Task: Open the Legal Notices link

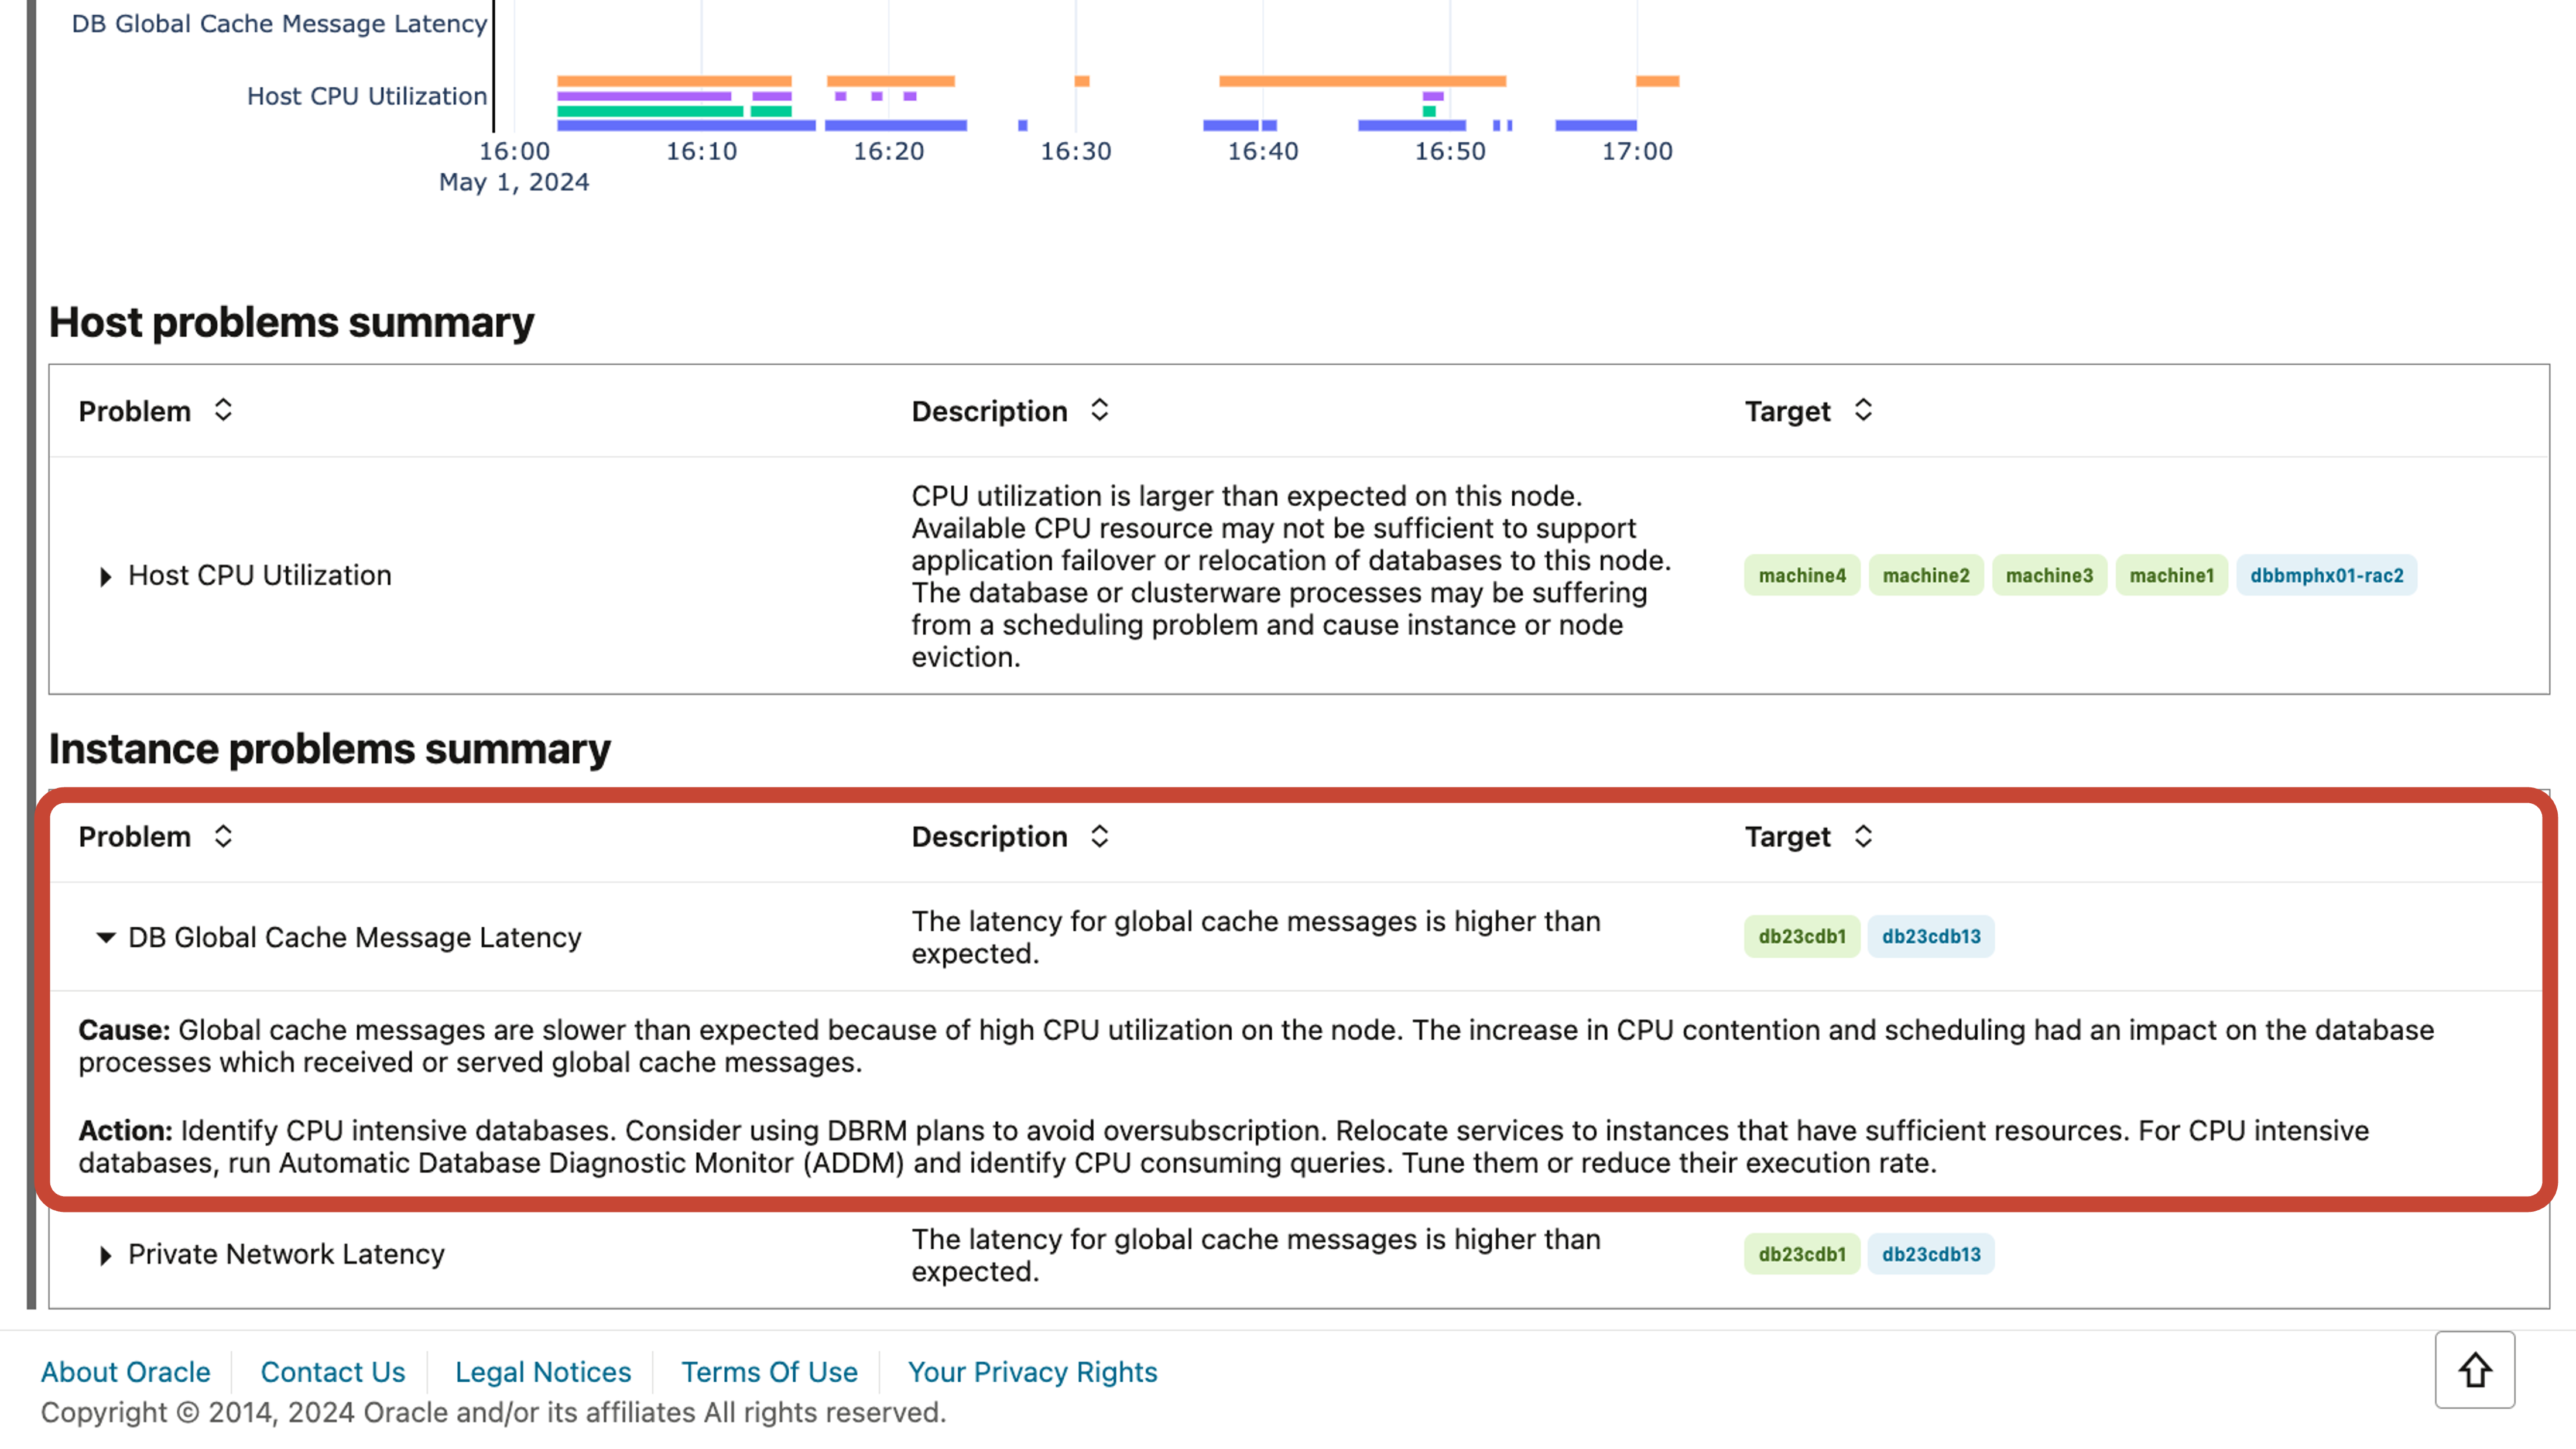Action: pos(542,1371)
